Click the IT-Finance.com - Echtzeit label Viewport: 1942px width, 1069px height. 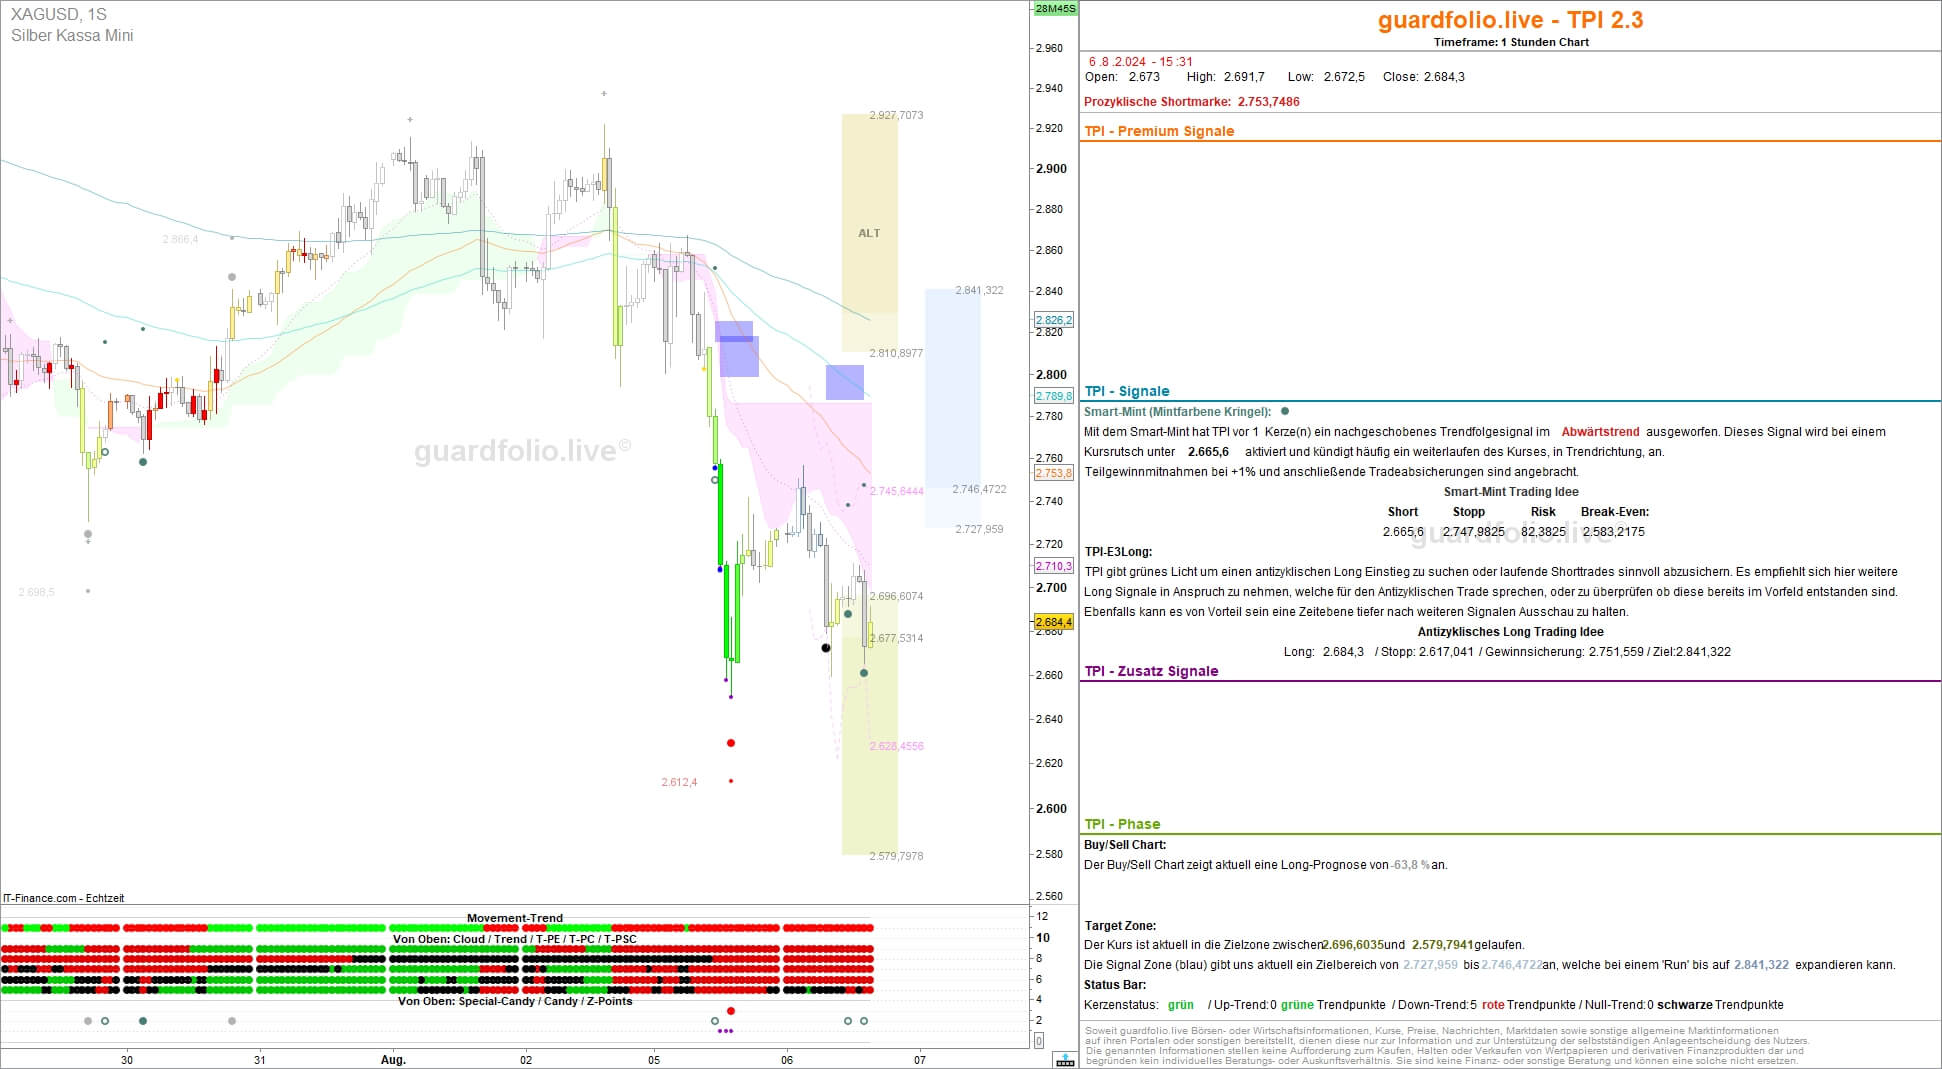tap(64, 898)
